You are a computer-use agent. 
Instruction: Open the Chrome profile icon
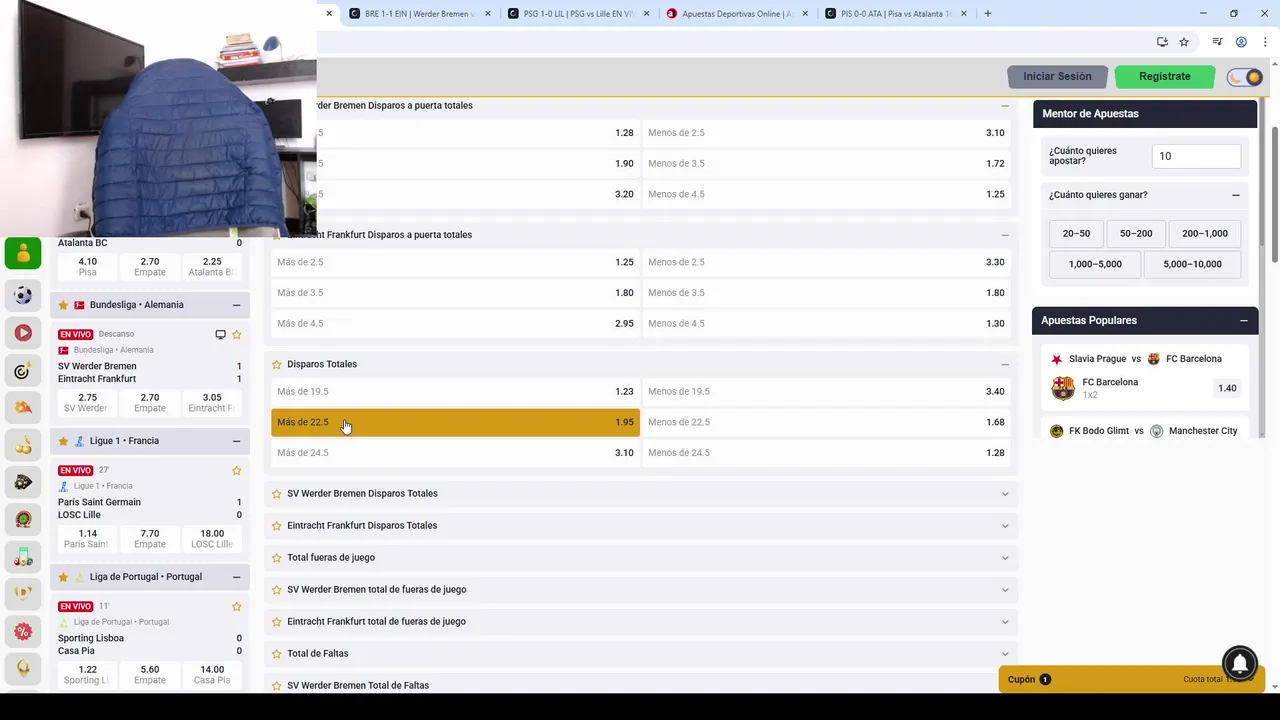(1241, 42)
